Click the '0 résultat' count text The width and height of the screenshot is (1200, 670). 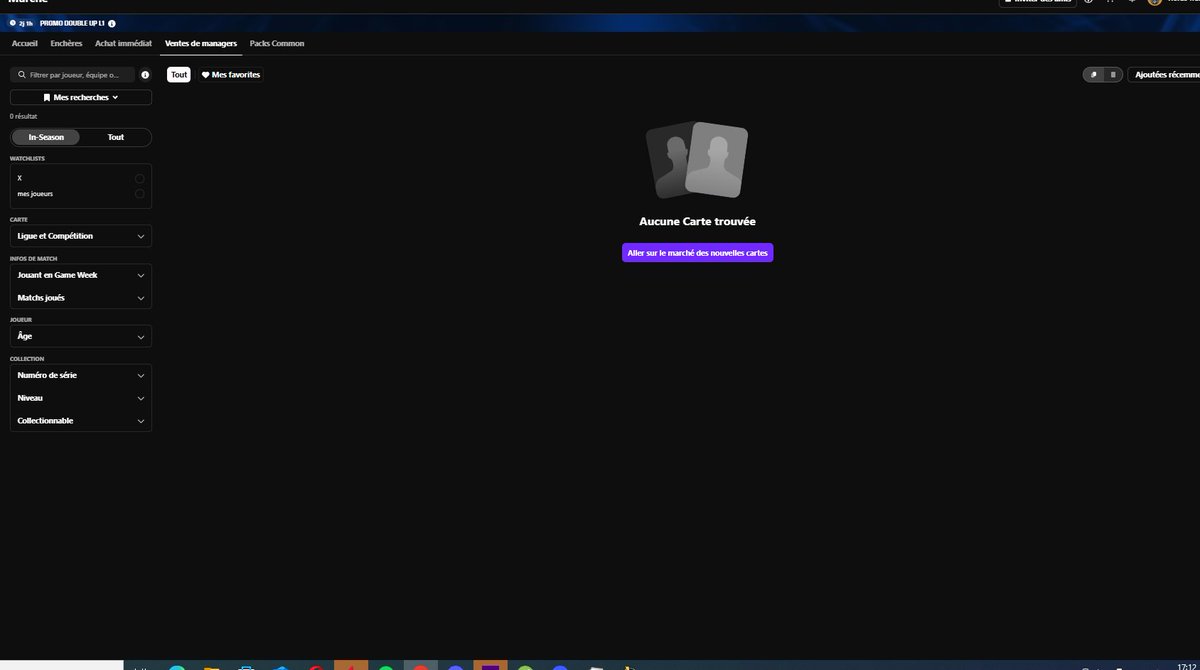[24, 116]
